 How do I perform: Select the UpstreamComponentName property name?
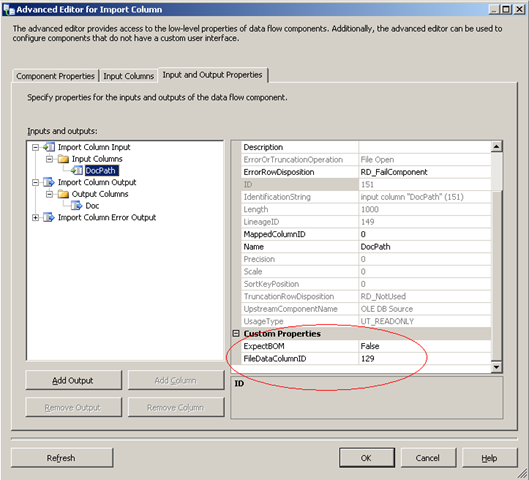[291, 309]
